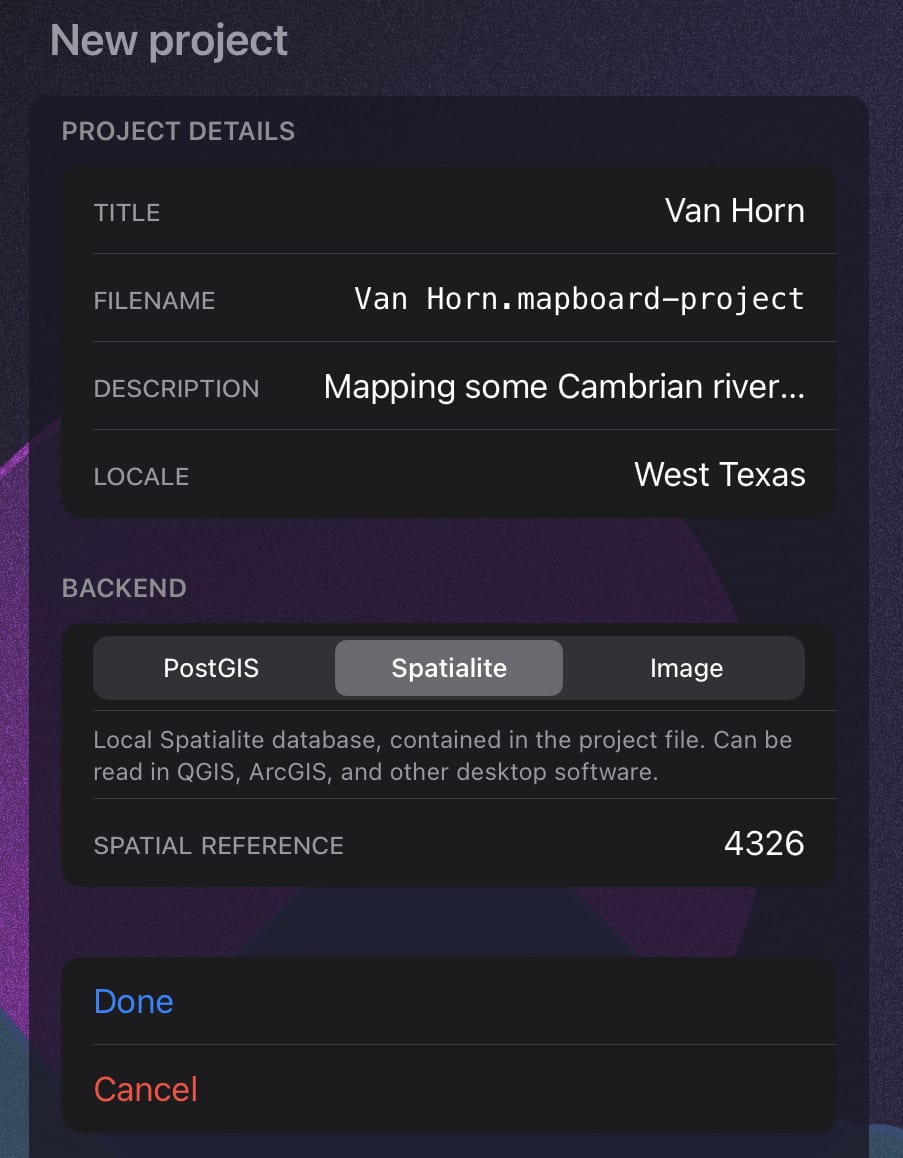Tap the LOCALE row label

coord(141,477)
